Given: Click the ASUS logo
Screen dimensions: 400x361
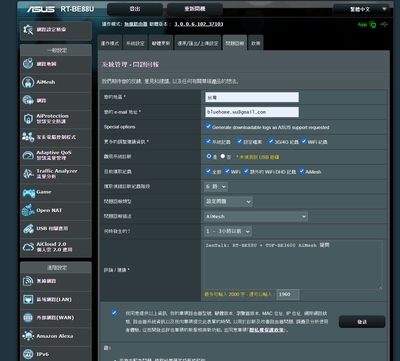Looking at the screenshot, I should (41, 9).
